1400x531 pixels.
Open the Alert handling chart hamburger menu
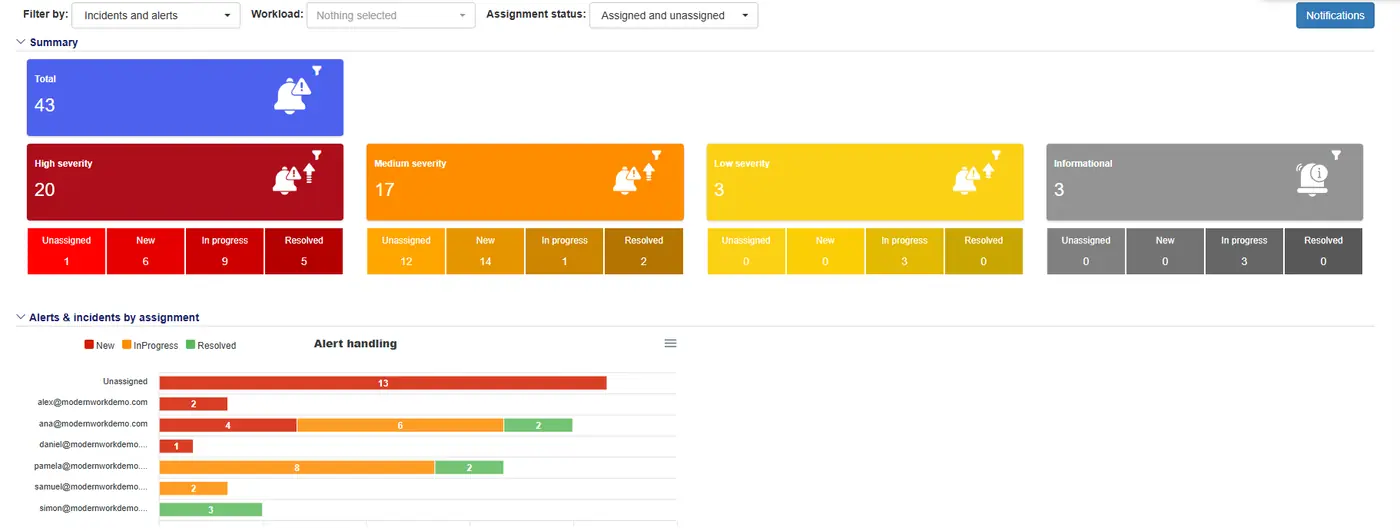click(671, 343)
